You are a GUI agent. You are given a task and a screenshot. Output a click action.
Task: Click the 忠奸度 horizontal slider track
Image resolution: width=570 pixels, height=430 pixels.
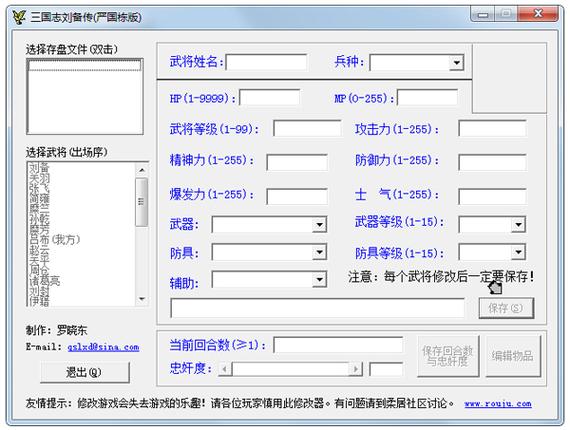point(290,369)
